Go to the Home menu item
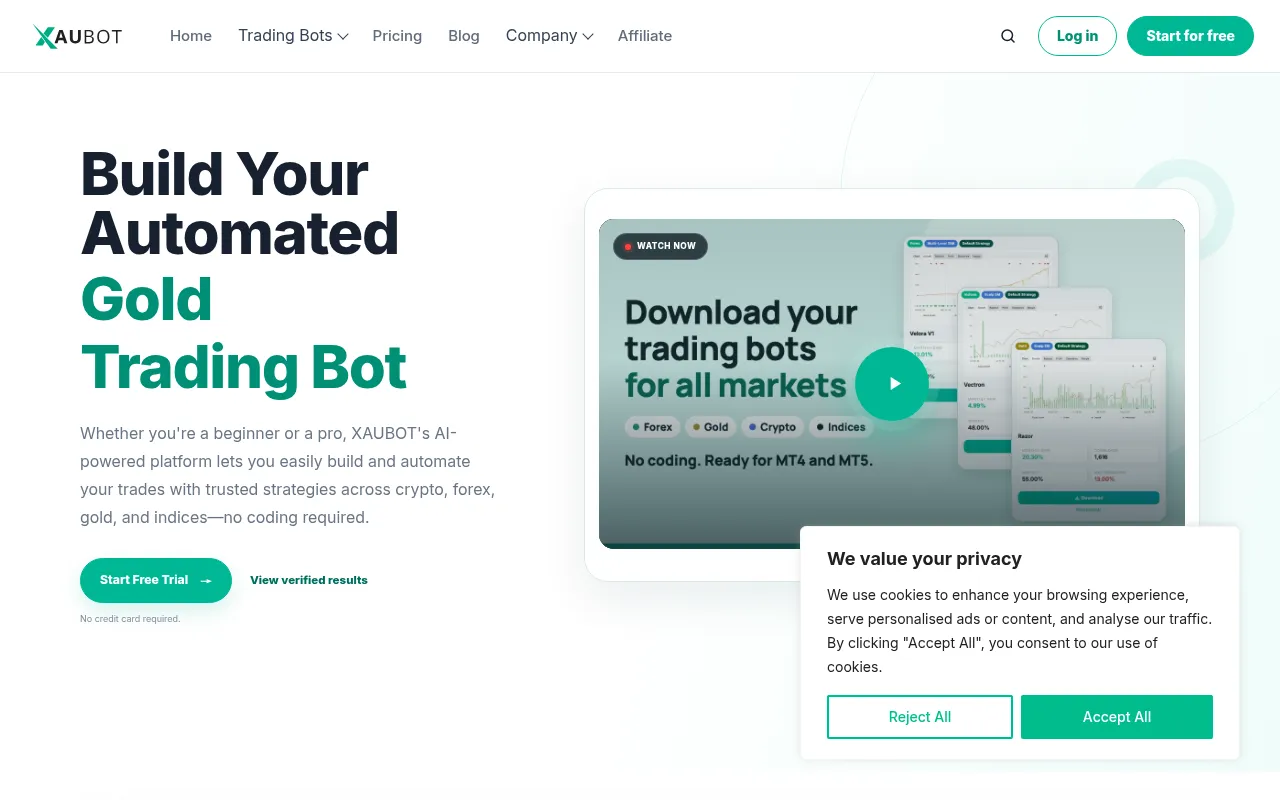 pyautogui.click(x=191, y=36)
